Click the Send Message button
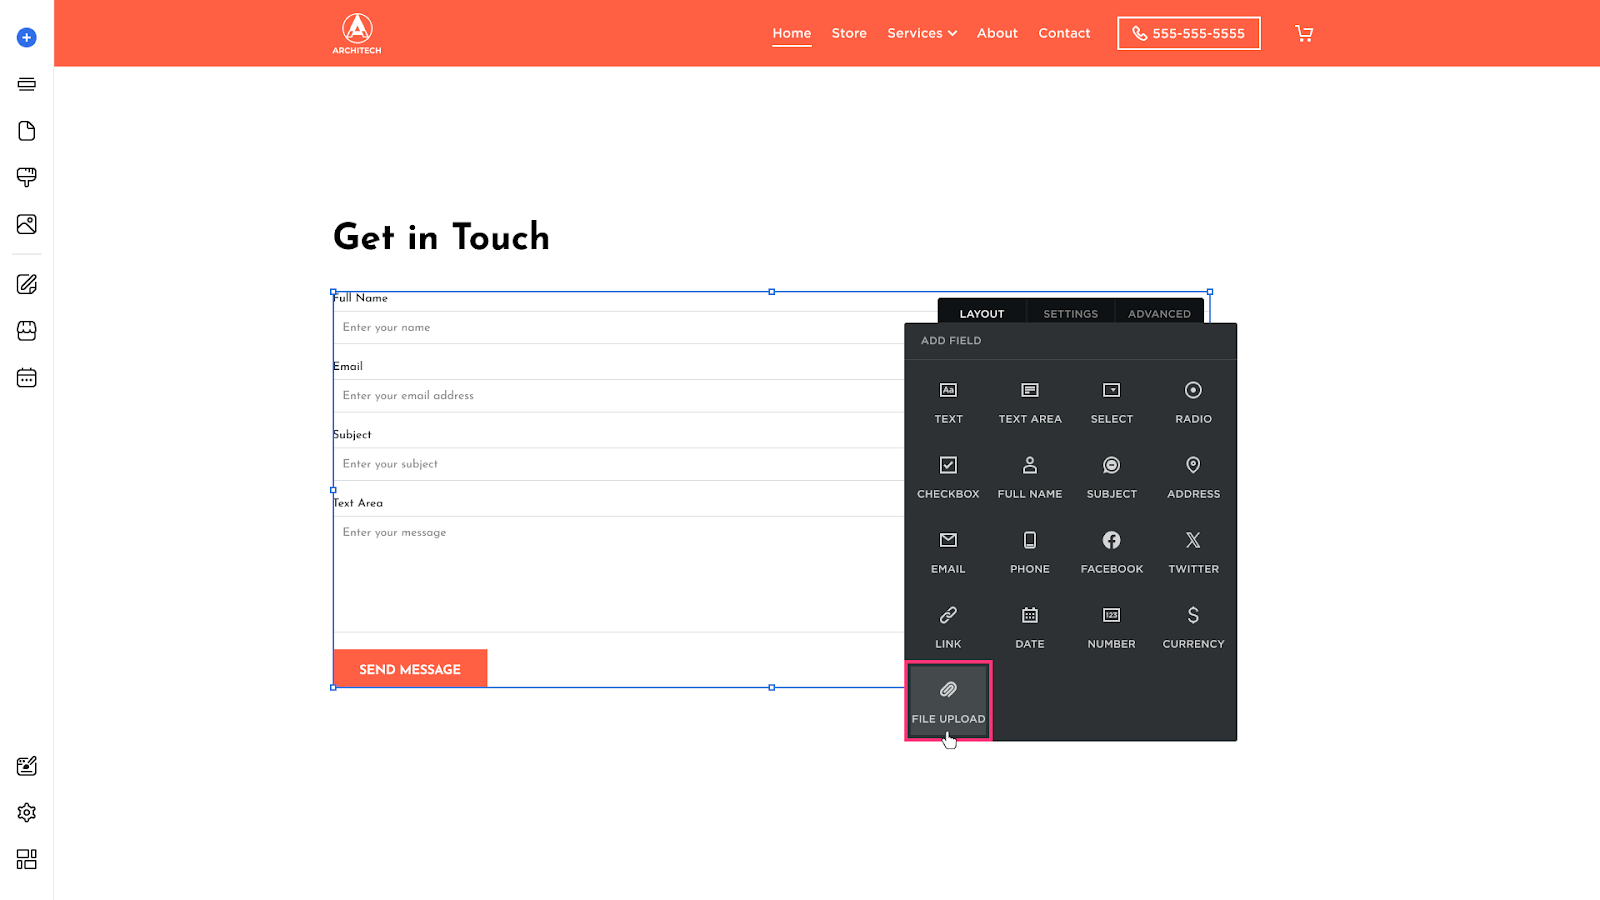The image size is (1600, 900). point(410,669)
